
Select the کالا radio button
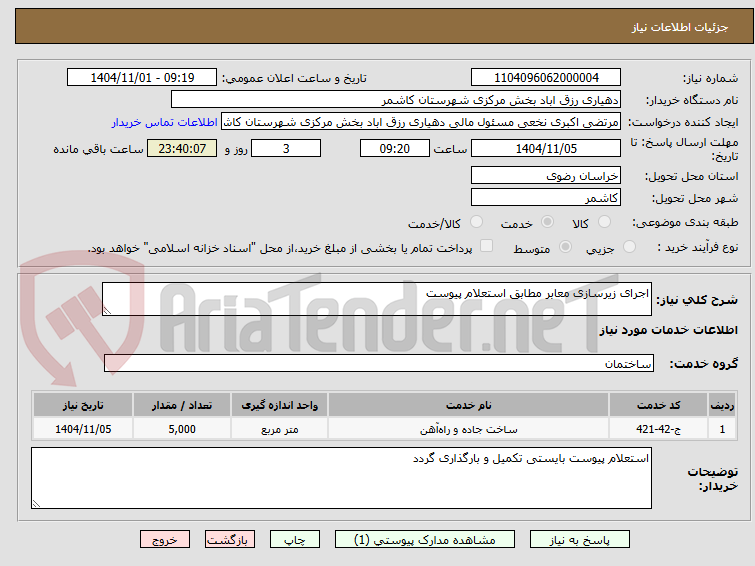tap(604, 222)
